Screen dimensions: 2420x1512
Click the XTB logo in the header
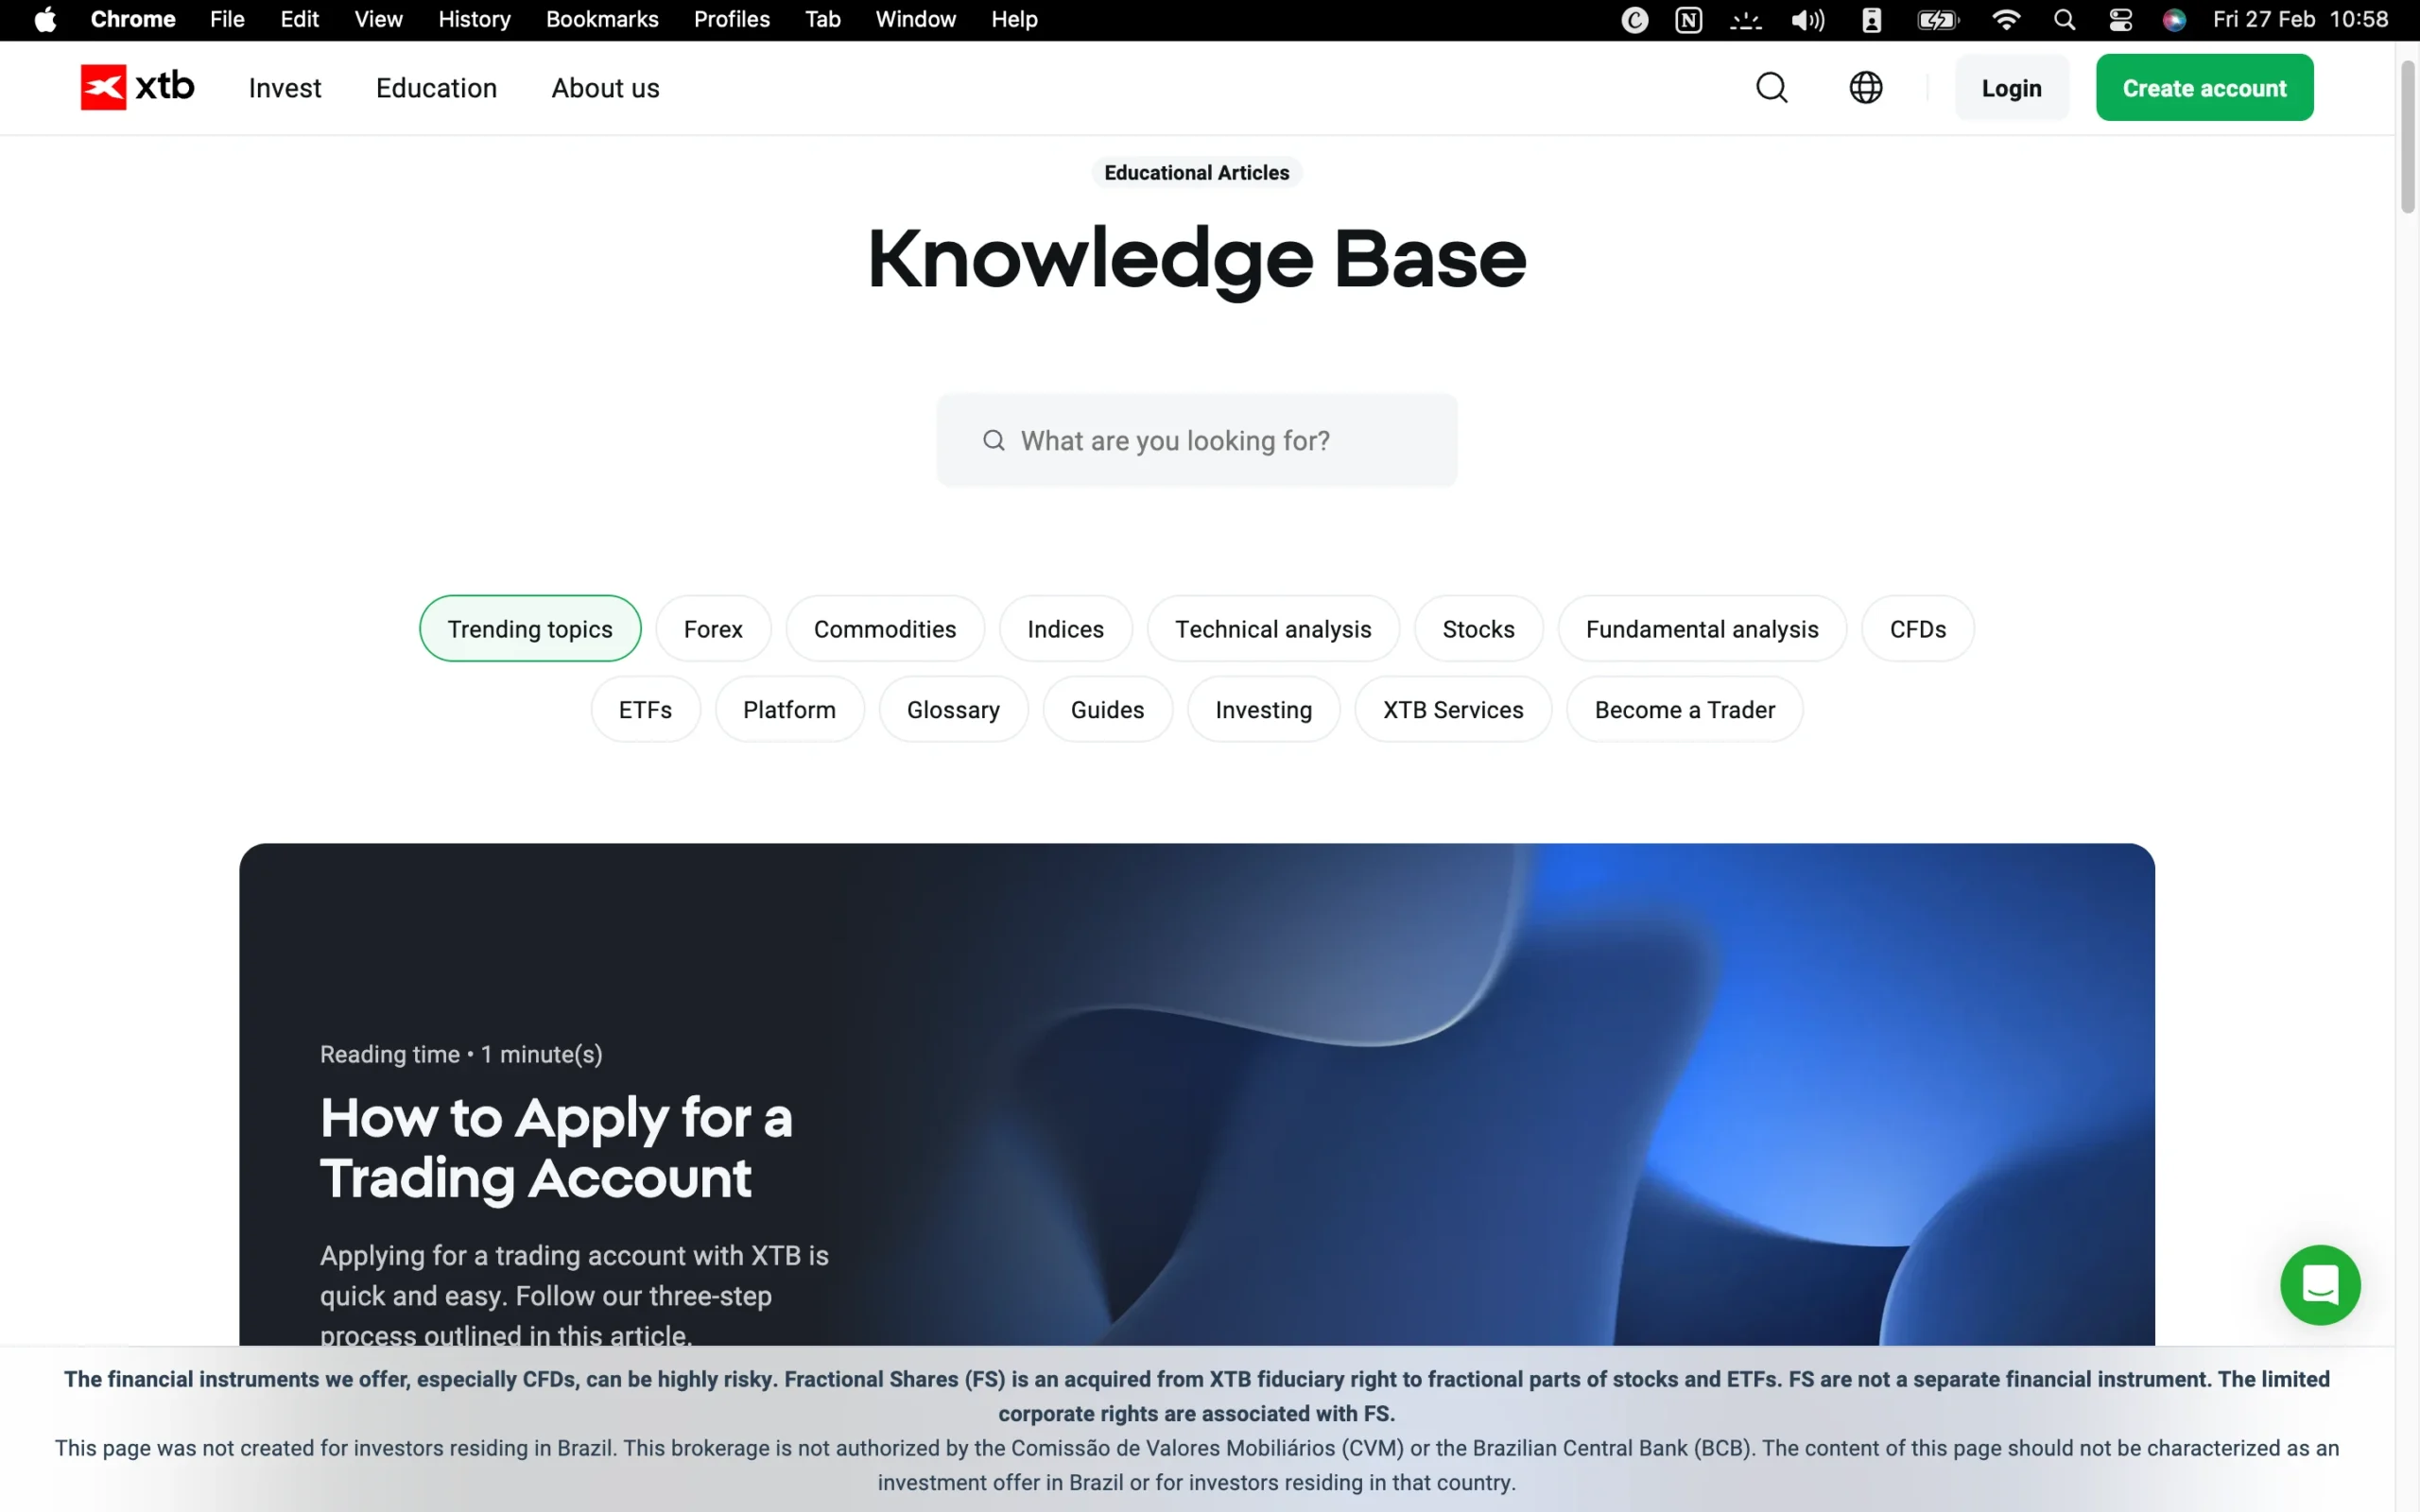click(x=137, y=87)
